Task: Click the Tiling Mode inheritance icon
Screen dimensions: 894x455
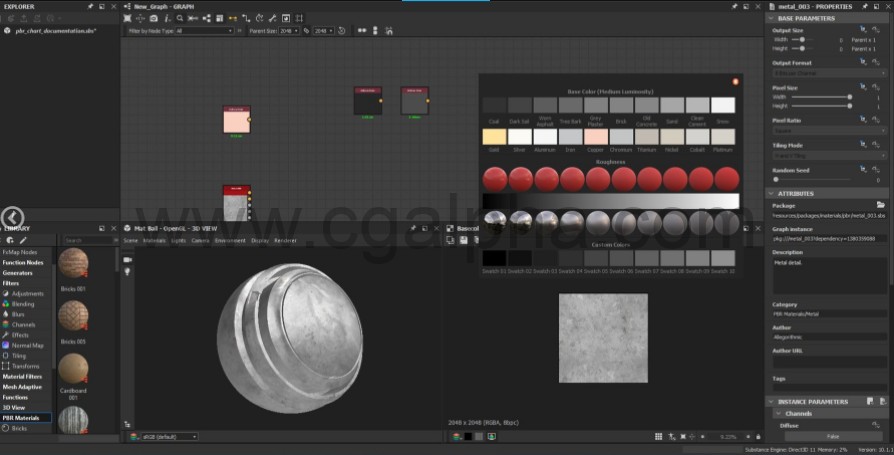Action: click(863, 145)
